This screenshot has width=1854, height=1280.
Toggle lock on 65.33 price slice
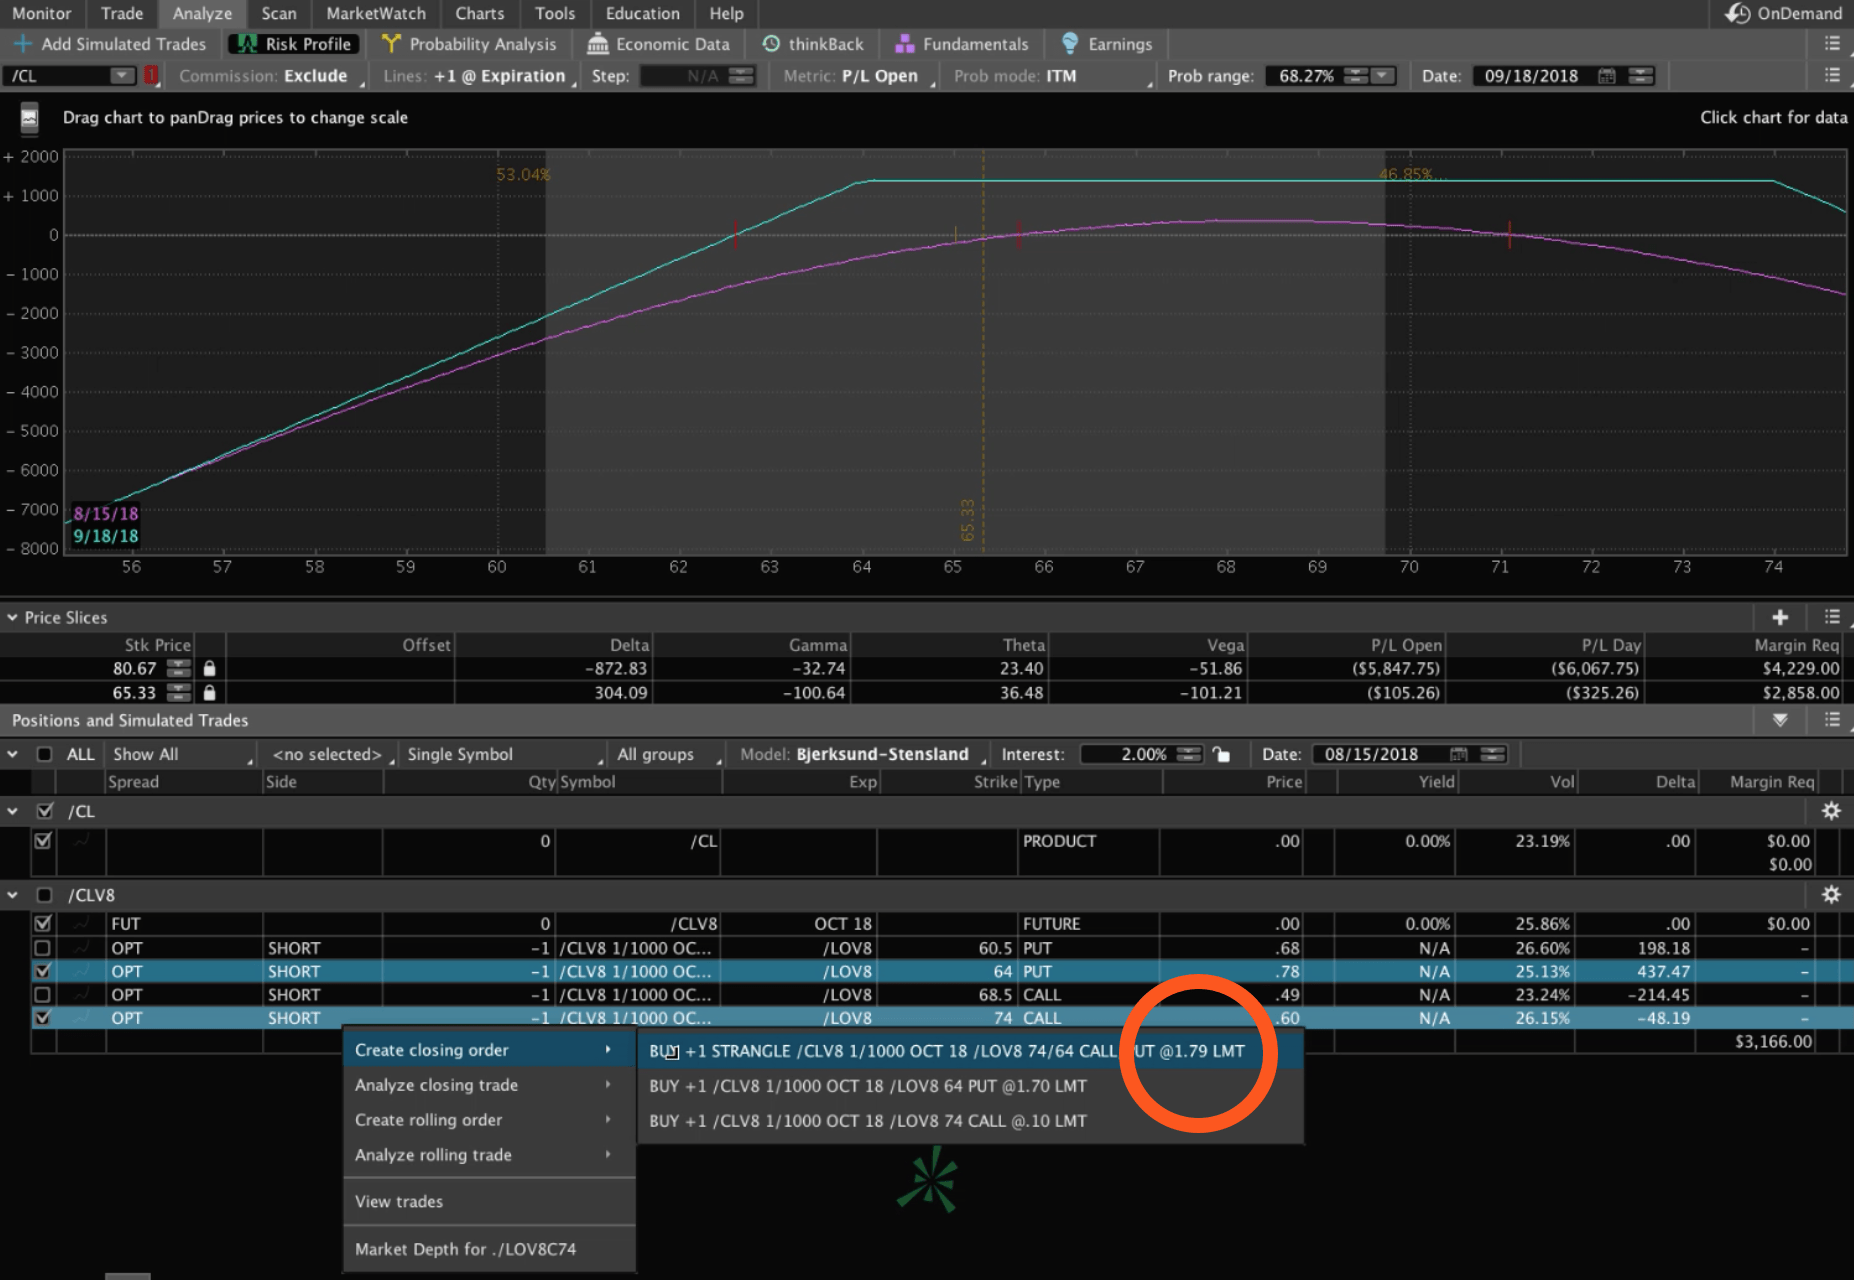pyautogui.click(x=209, y=692)
